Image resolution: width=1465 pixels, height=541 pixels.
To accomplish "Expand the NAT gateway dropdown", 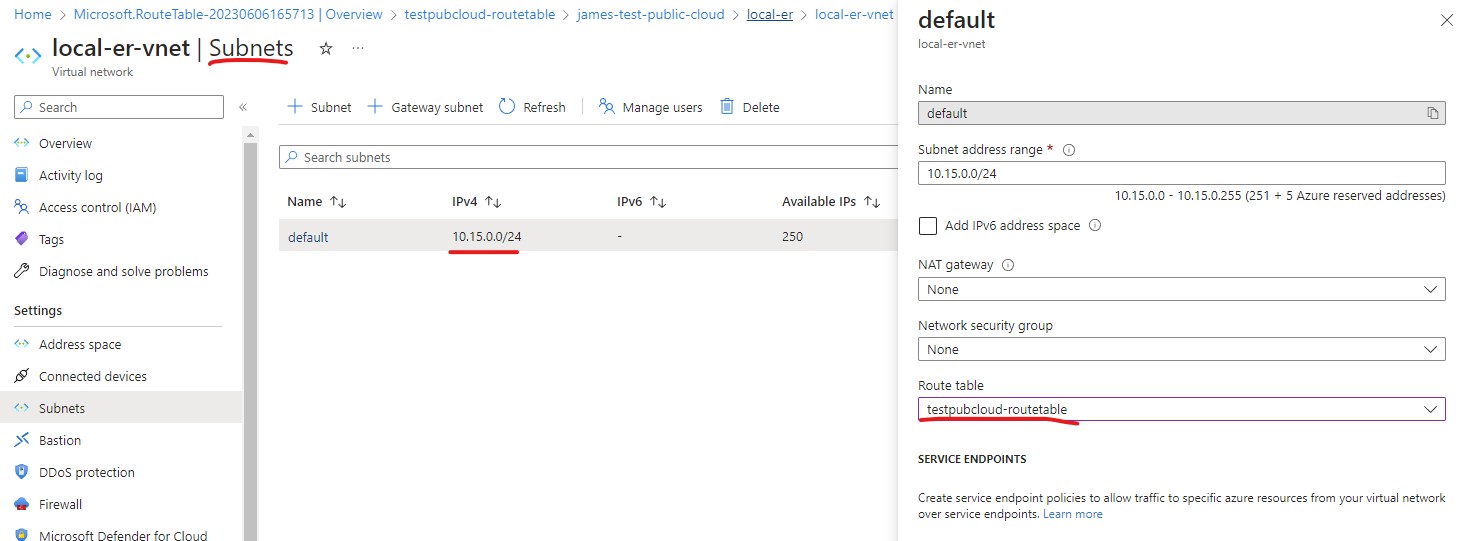I will 1181,289.
